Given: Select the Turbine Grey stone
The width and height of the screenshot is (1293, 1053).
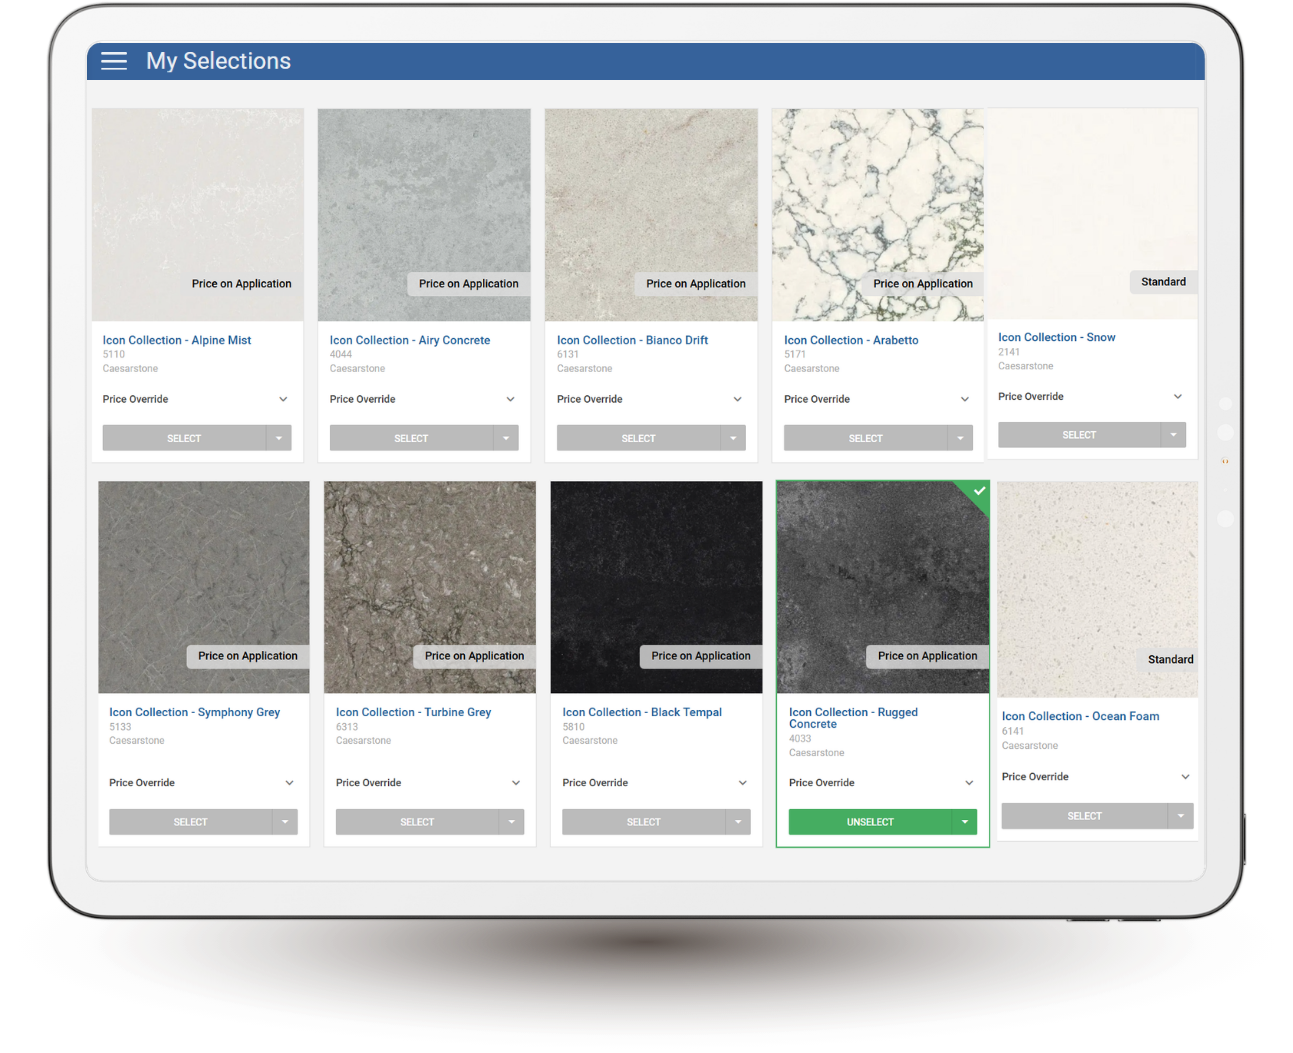Looking at the screenshot, I should (x=417, y=822).
